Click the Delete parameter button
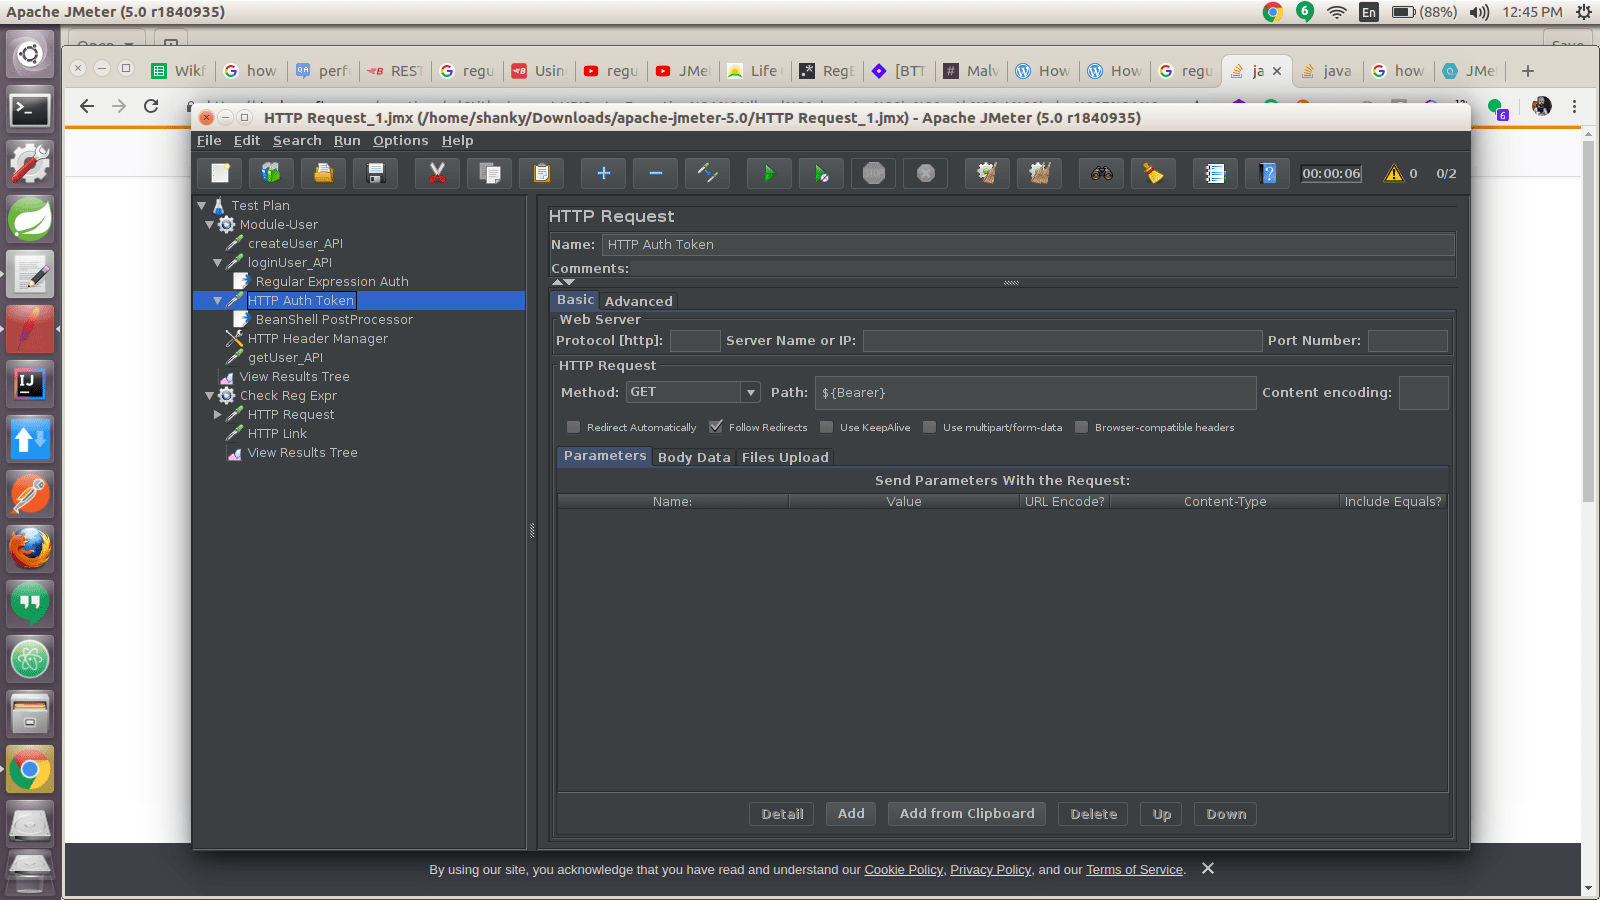The width and height of the screenshot is (1600, 900). point(1094,814)
